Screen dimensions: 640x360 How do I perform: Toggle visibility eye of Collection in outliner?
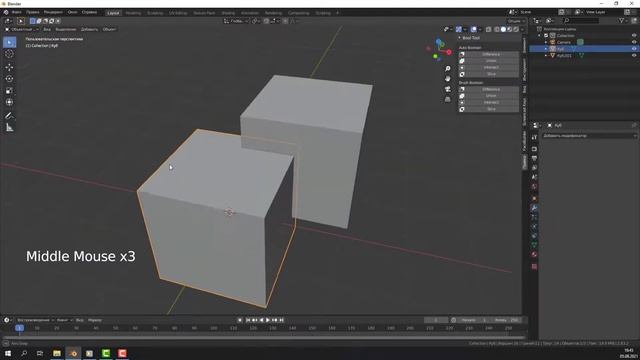tap(634, 36)
